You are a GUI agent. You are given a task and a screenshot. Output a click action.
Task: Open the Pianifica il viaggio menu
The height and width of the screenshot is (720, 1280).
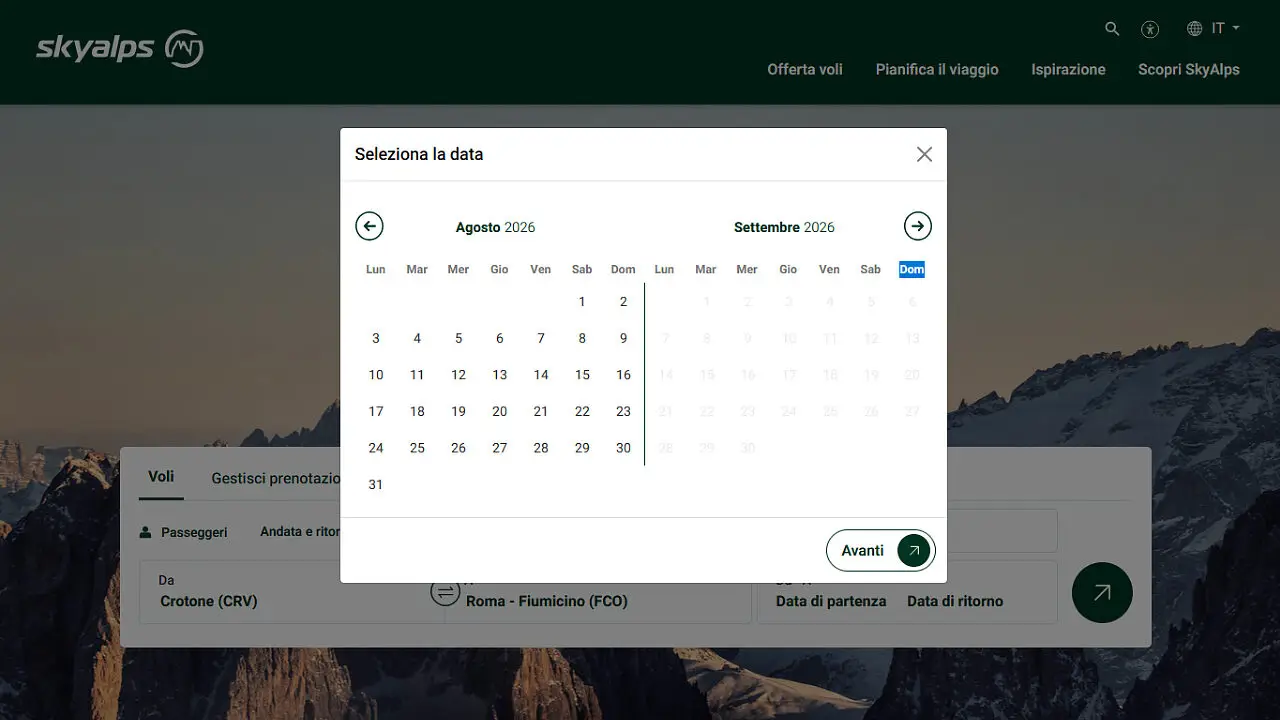937,69
